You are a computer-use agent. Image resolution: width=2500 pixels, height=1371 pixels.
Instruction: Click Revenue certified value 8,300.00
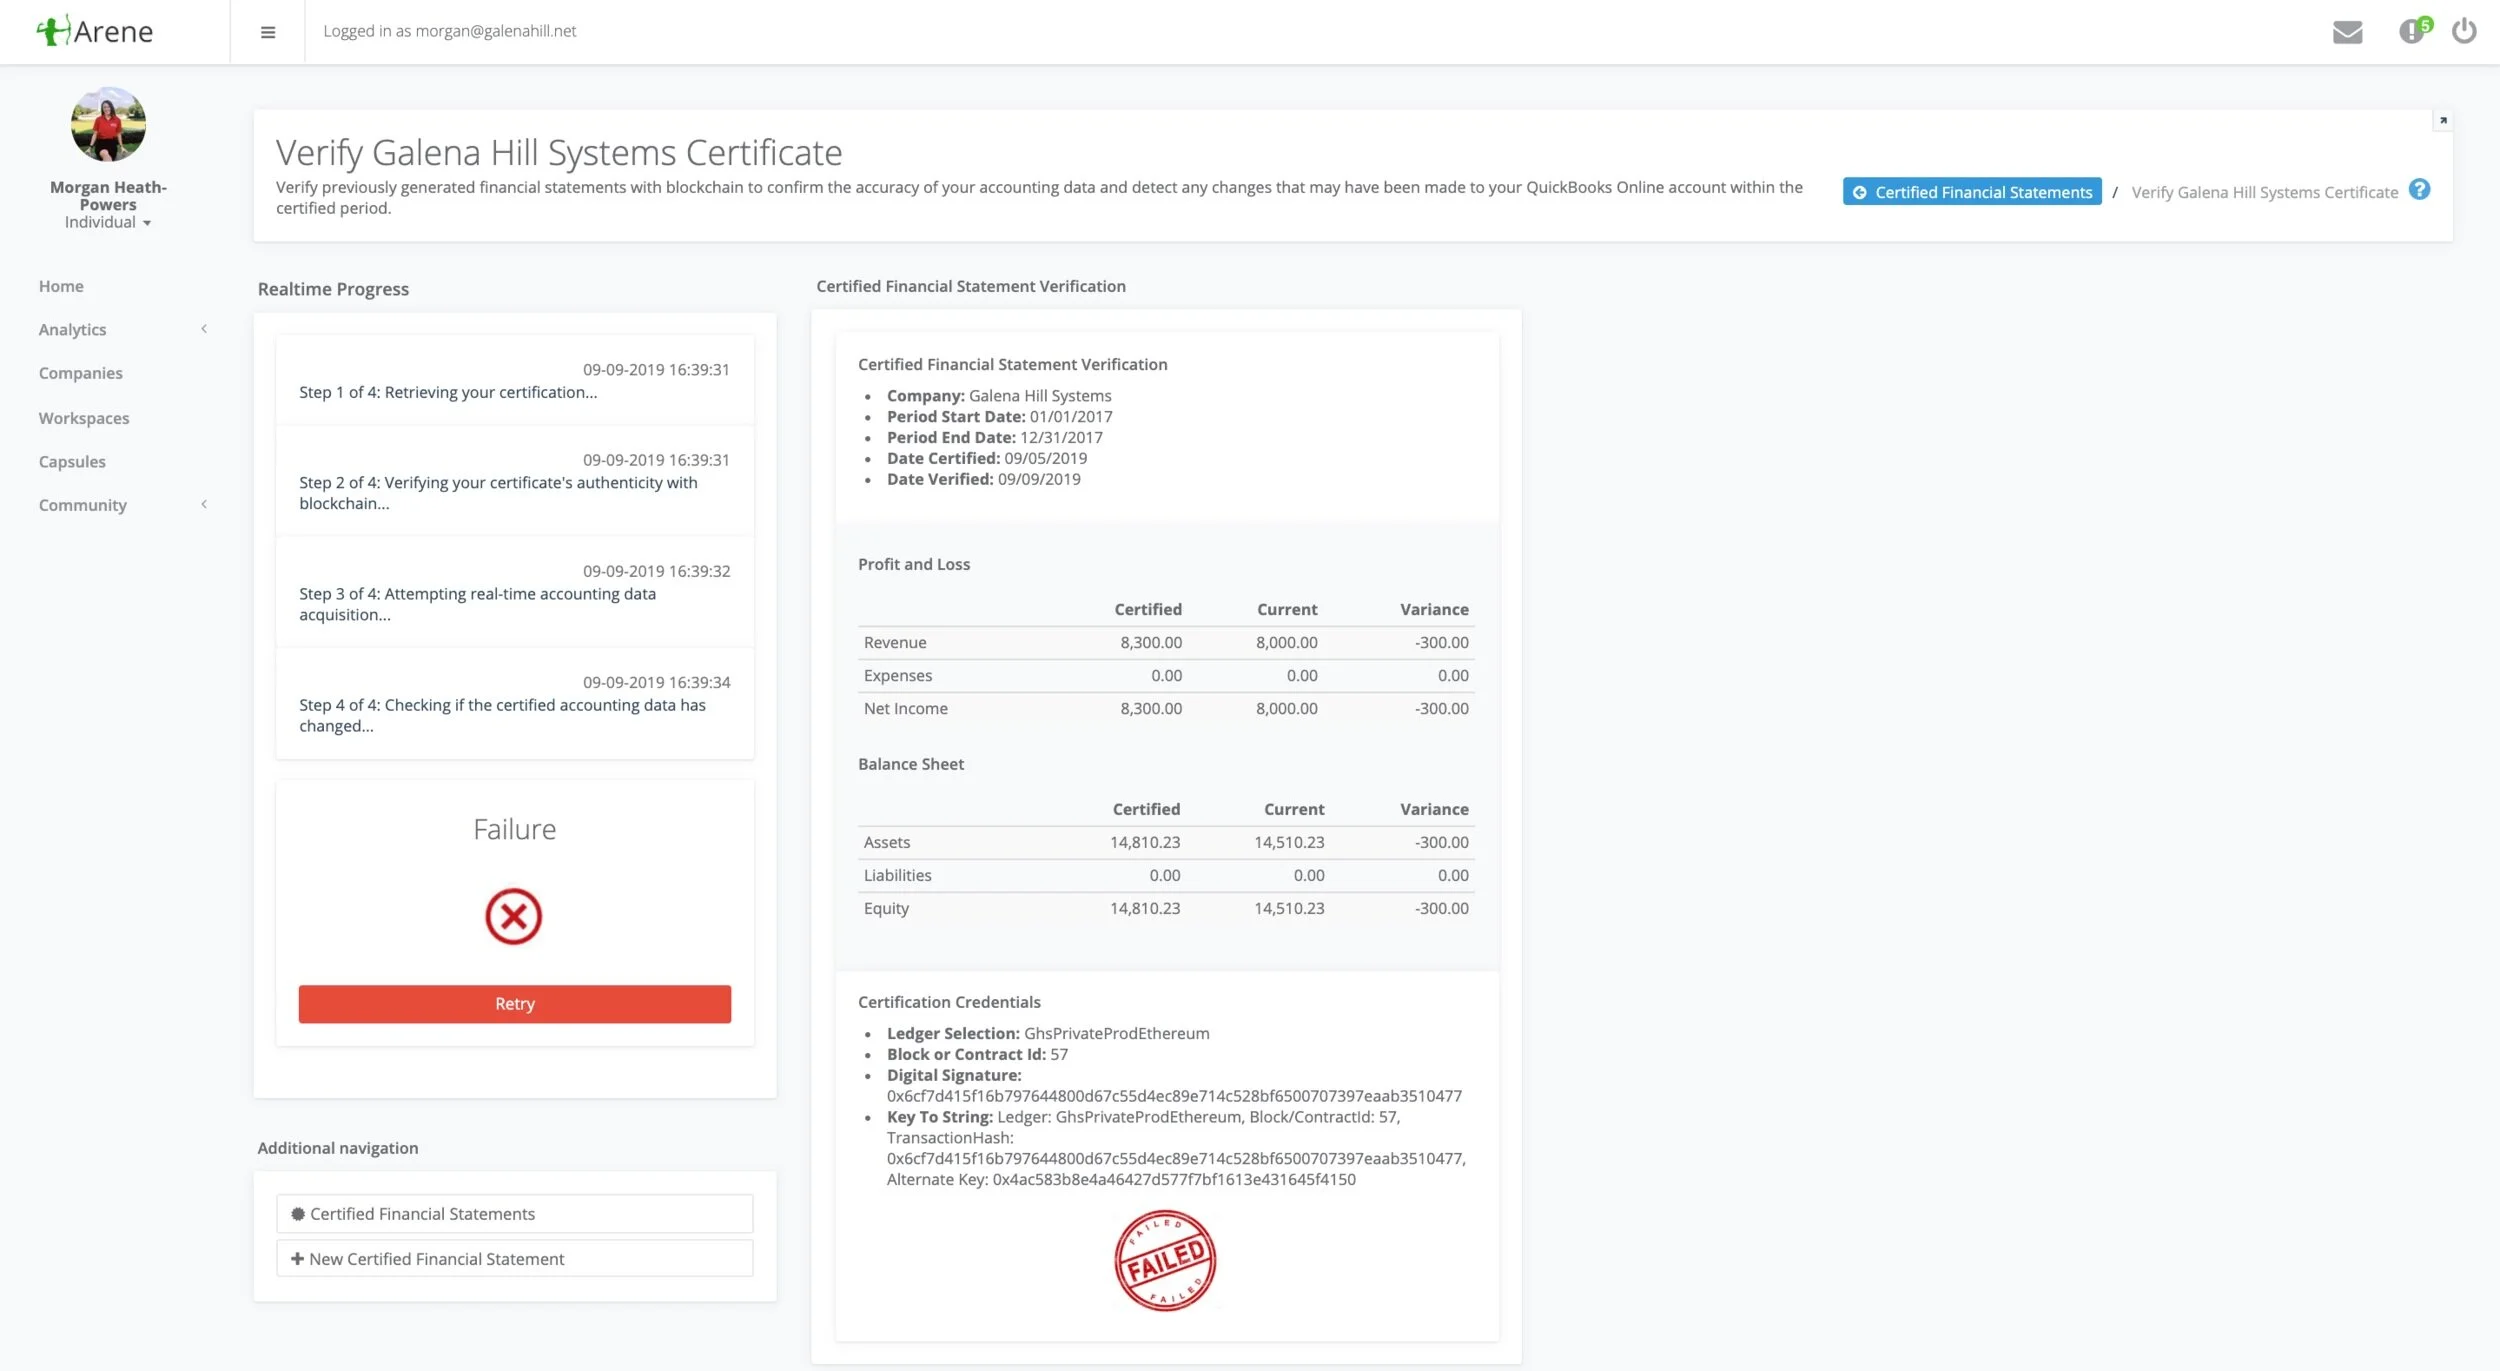[x=1150, y=642]
